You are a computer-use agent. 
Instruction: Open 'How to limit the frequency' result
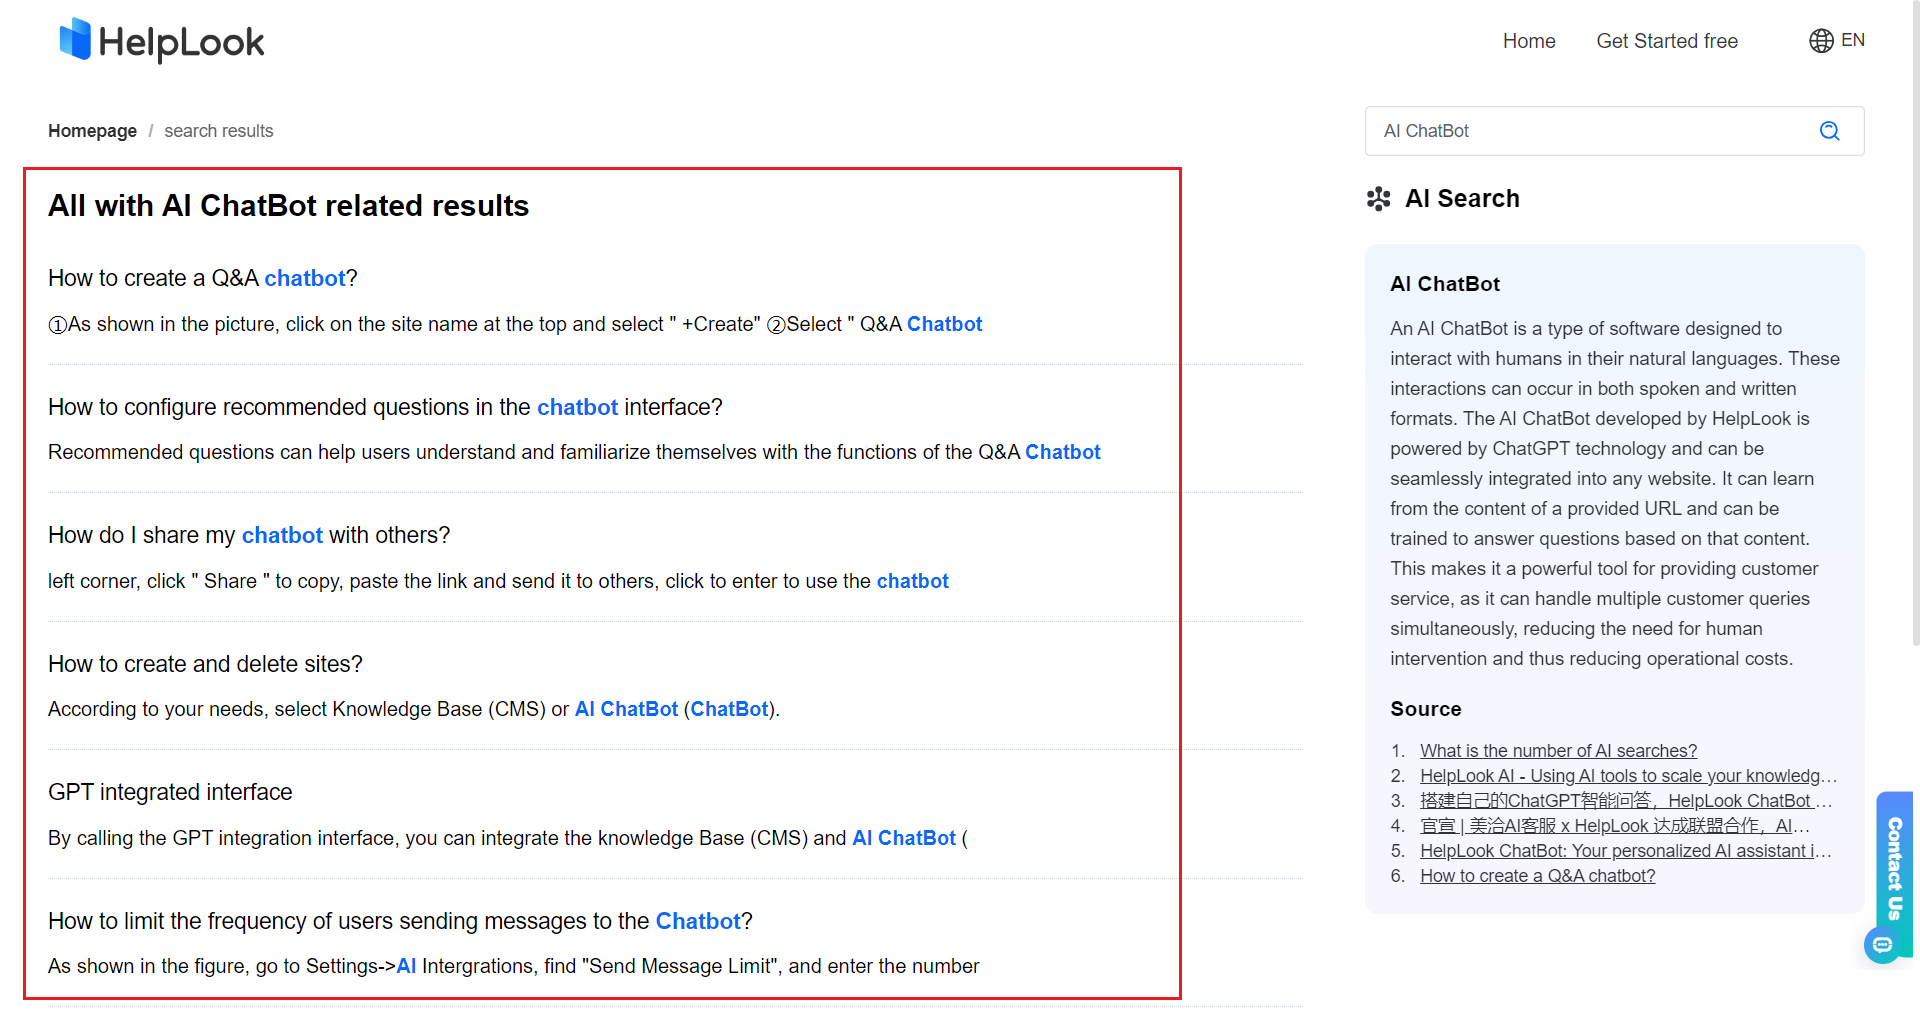[400, 921]
